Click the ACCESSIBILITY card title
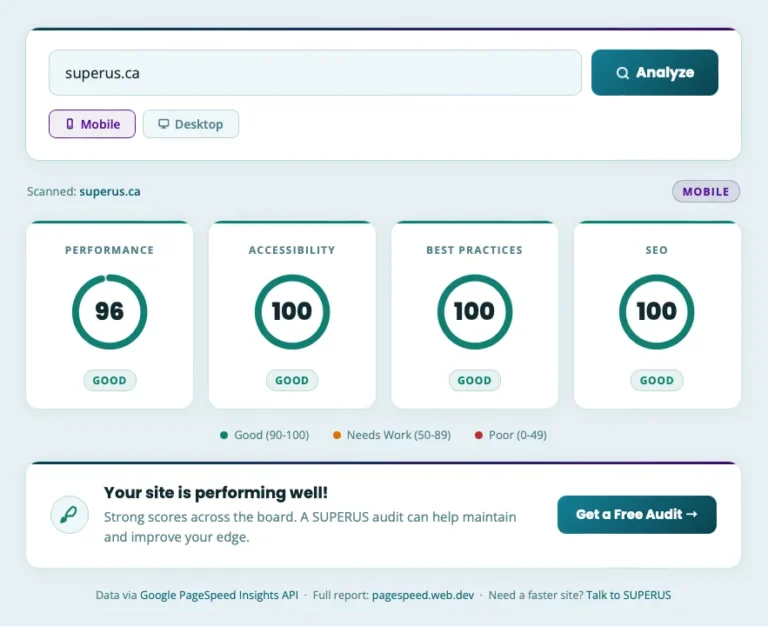The height and width of the screenshot is (626, 768). (x=292, y=250)
